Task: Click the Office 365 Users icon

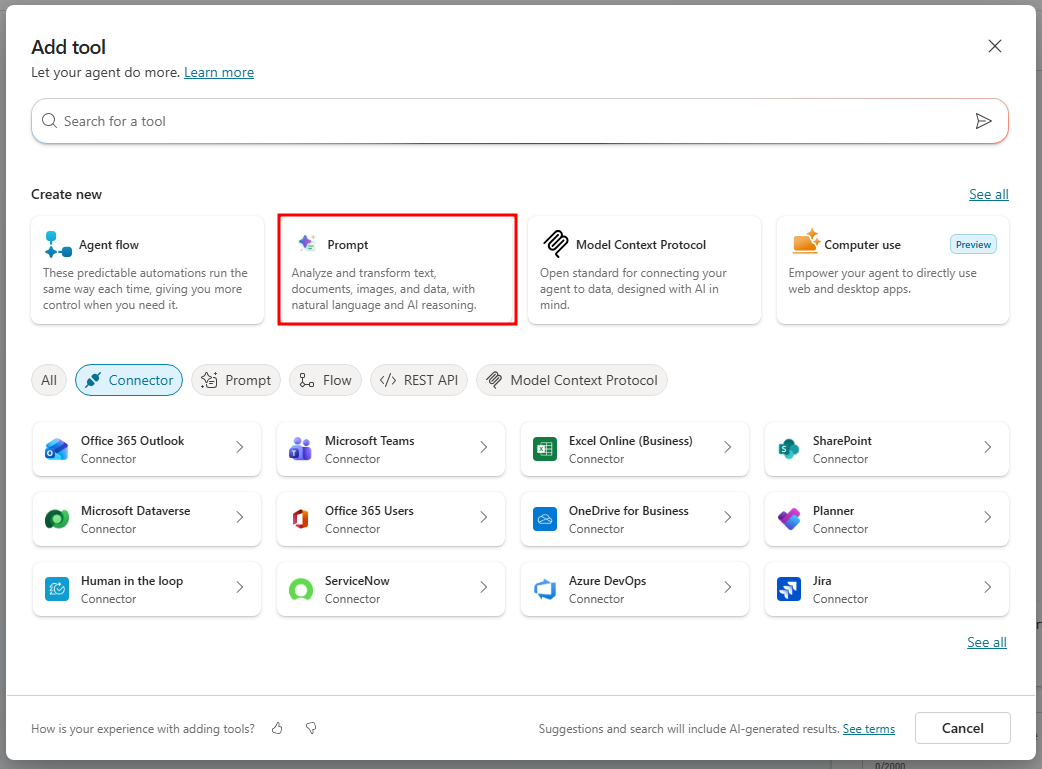Action: [x=300, y=519]
